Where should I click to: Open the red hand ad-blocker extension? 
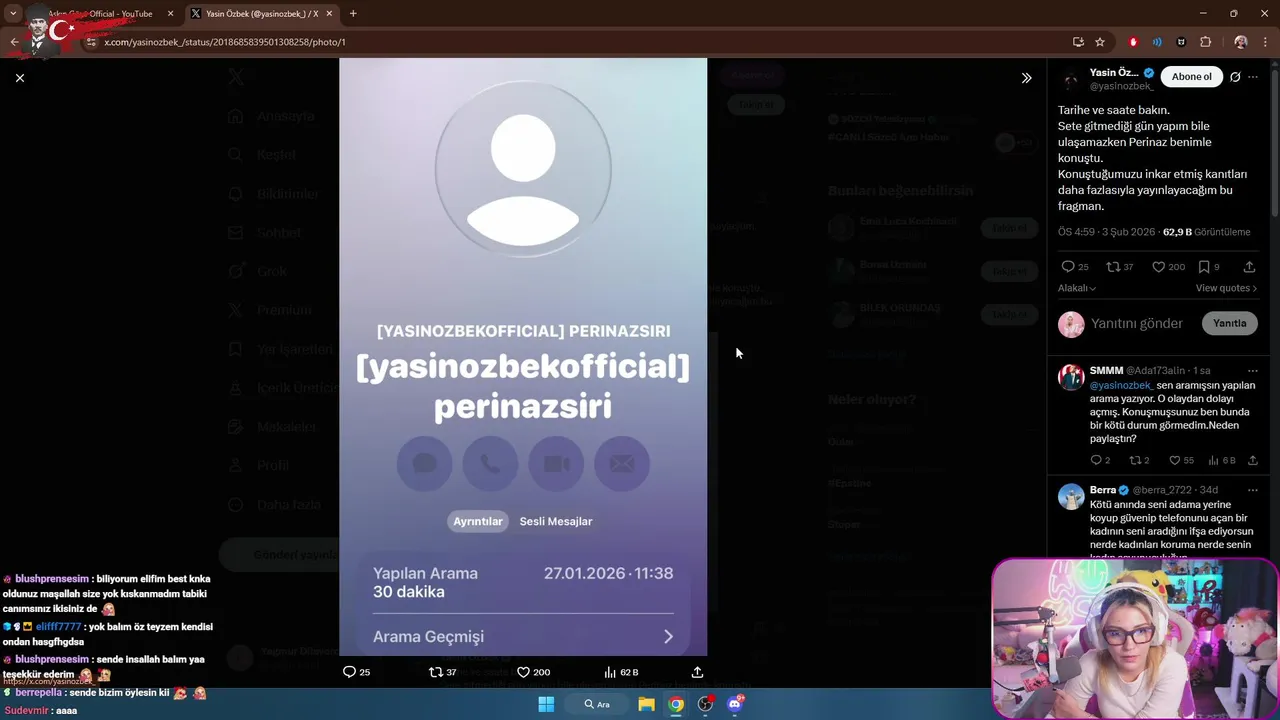tap(1133, 42)
